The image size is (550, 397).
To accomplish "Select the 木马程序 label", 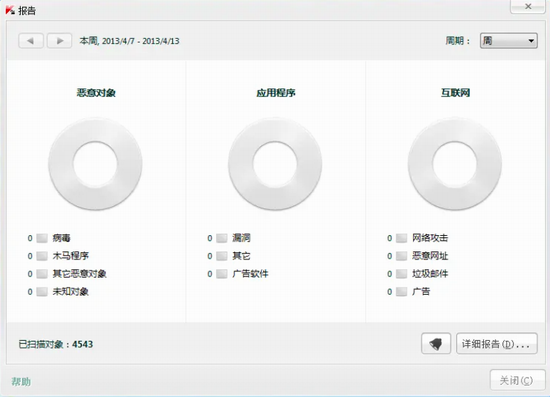I will pos(71,256).
